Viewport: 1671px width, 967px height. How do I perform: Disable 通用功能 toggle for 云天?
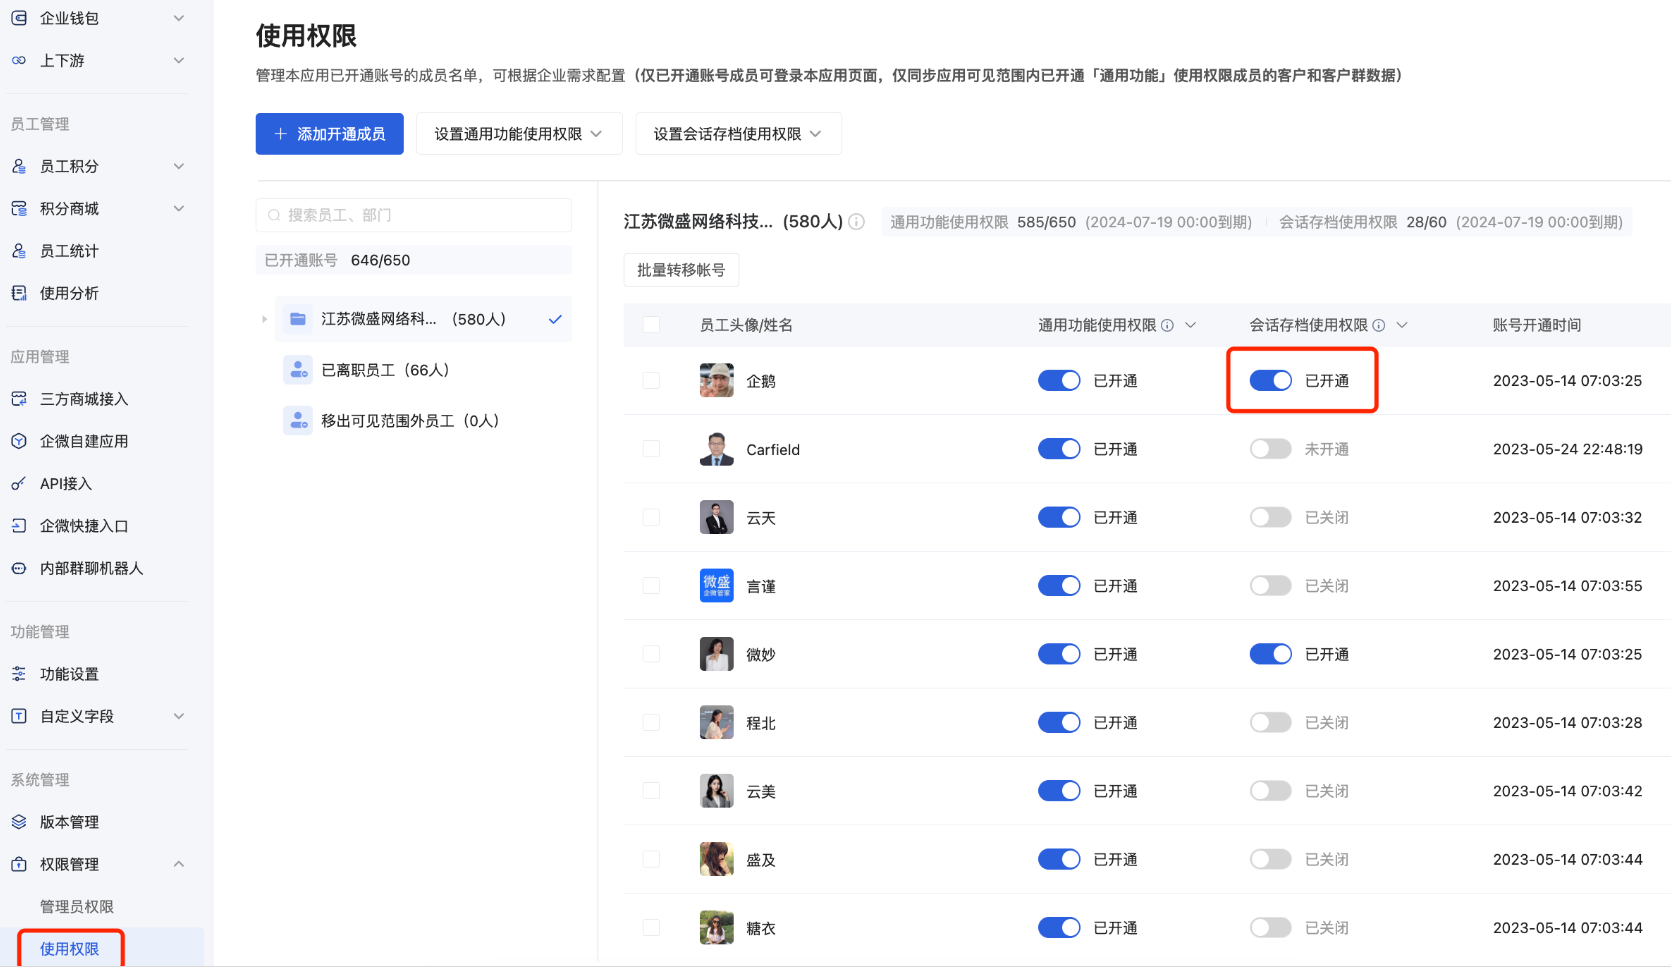pyautogui.click(x=1059, y=517)
